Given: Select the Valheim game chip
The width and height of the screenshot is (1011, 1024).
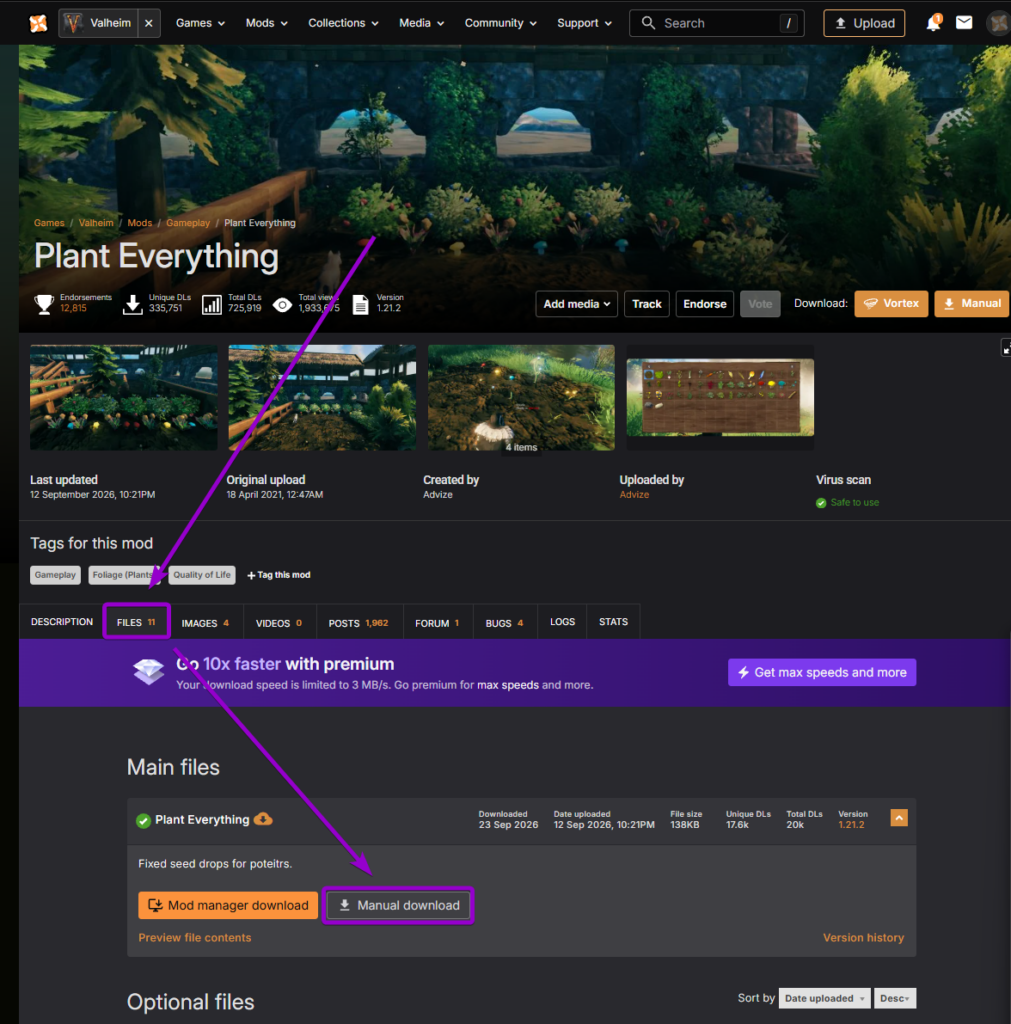Looking at the screenshot, I should (99, 24).
